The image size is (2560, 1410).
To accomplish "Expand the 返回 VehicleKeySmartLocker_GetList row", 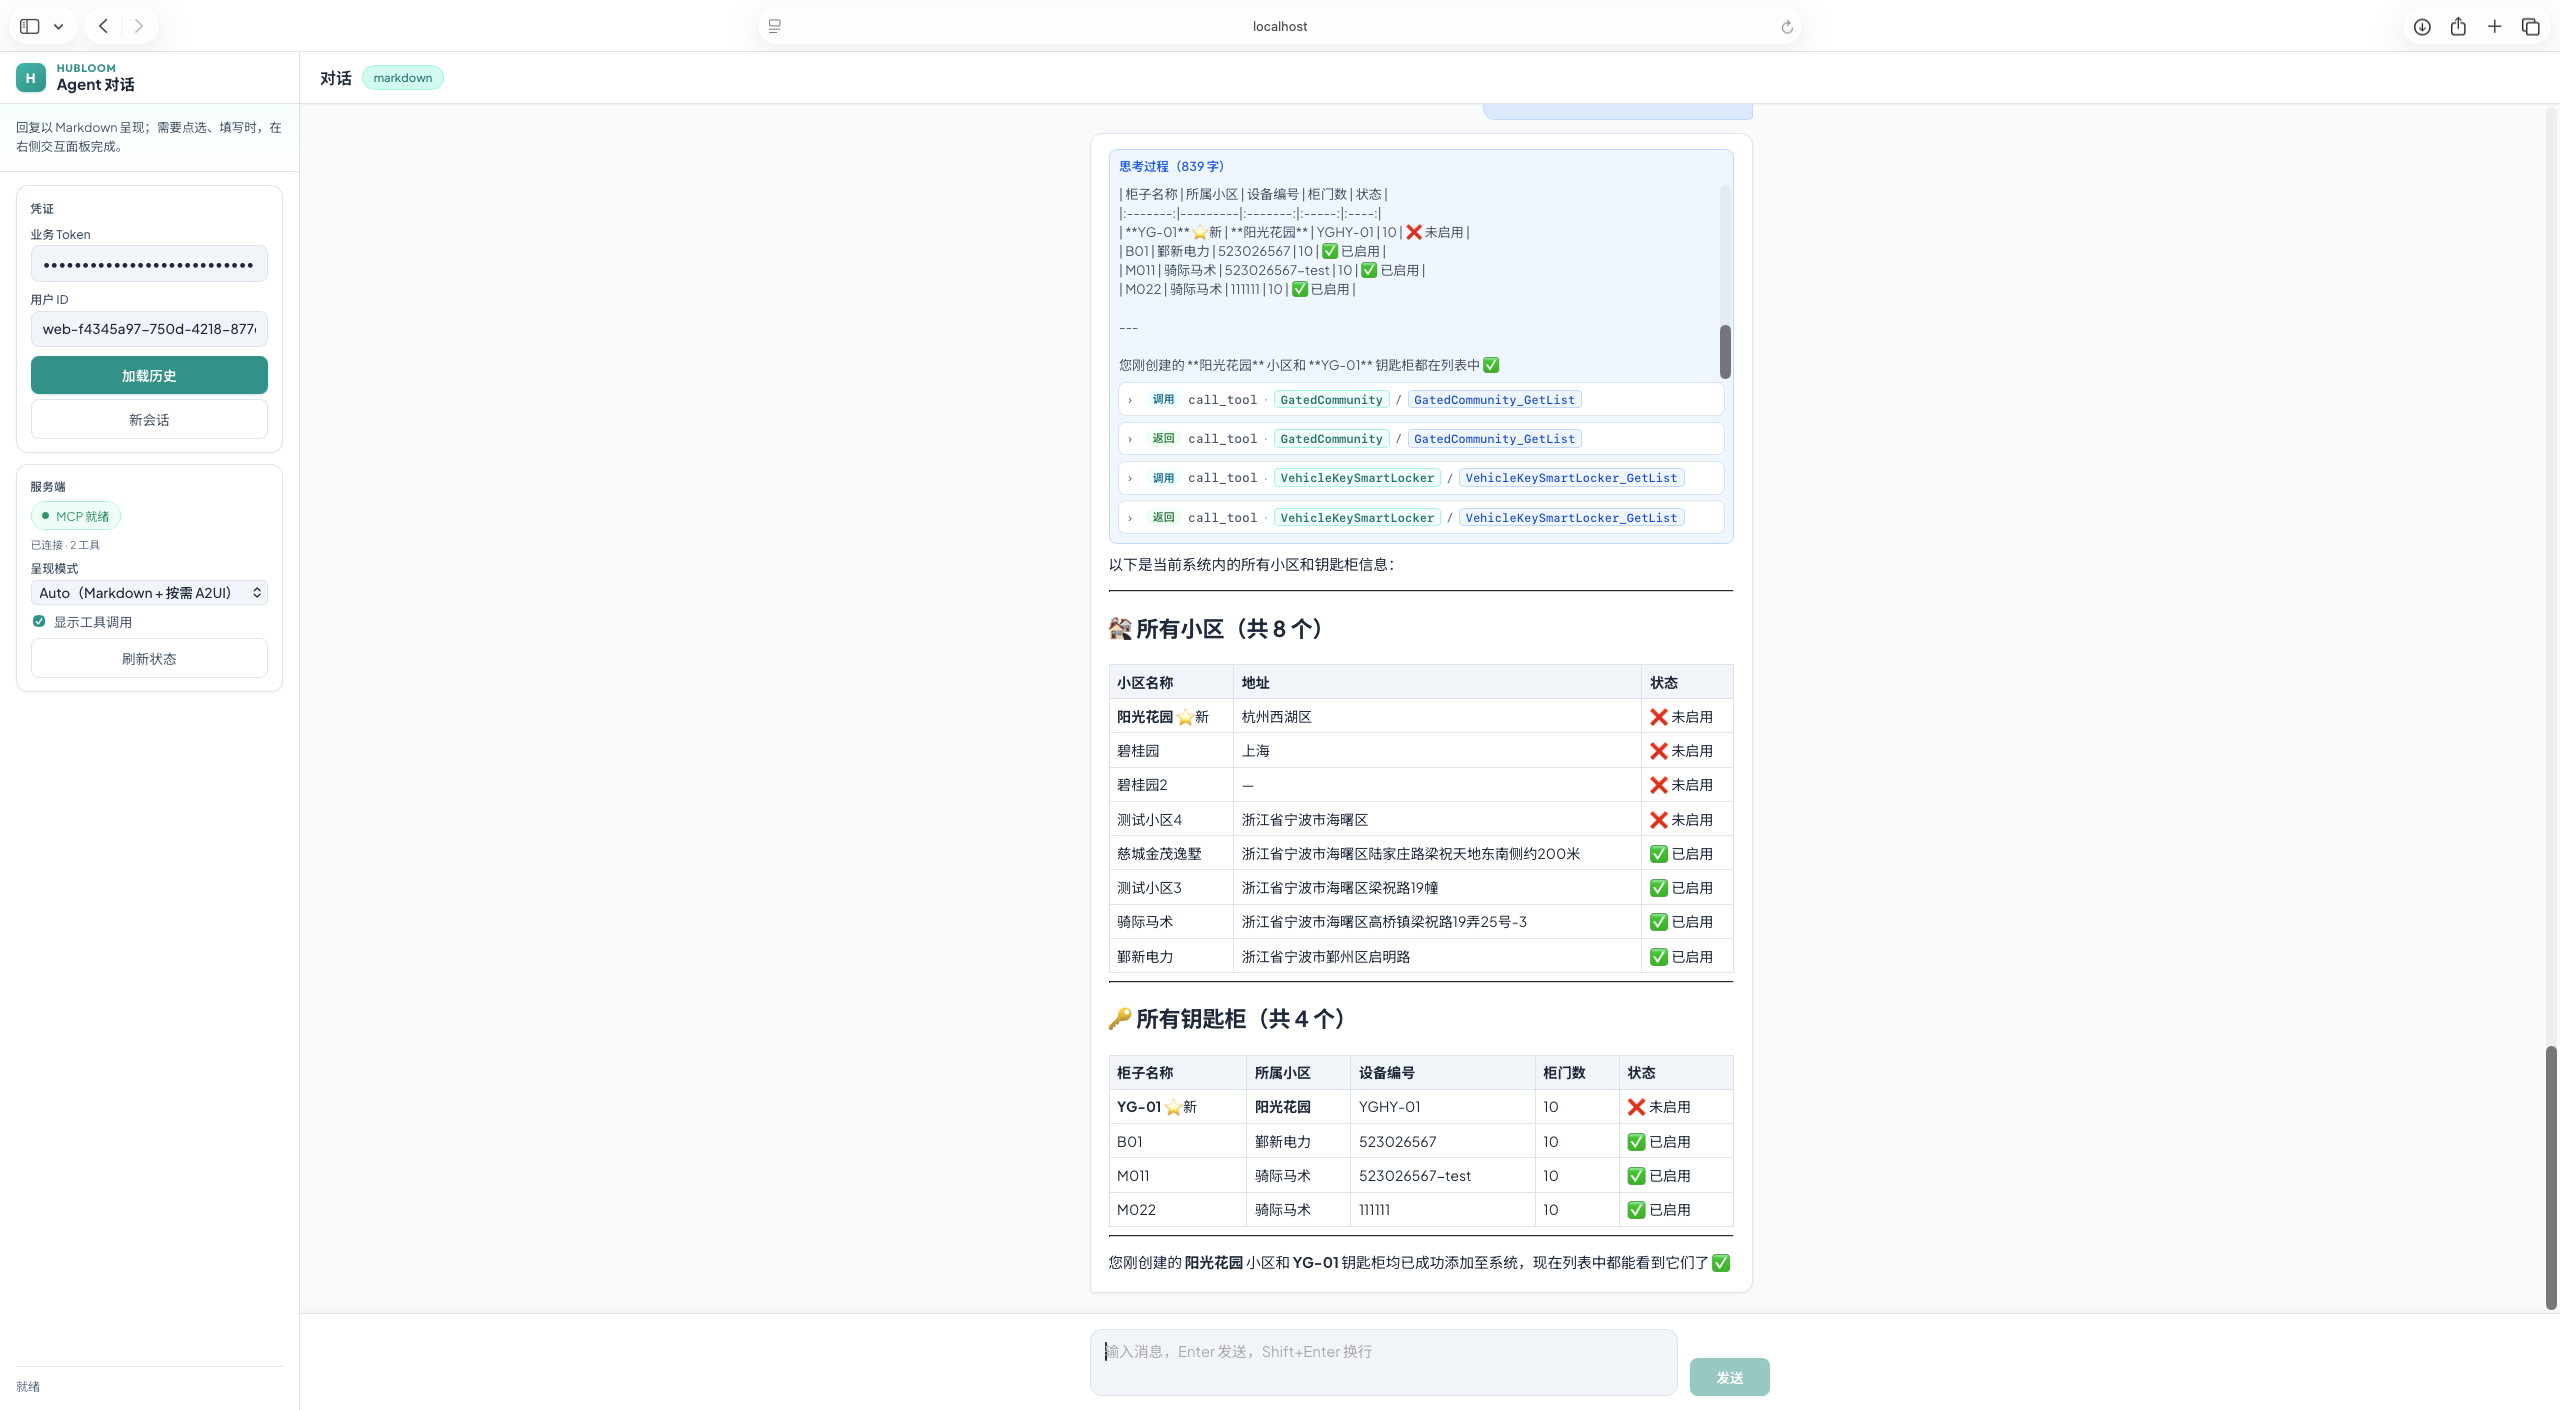I will click(1420, 518).
